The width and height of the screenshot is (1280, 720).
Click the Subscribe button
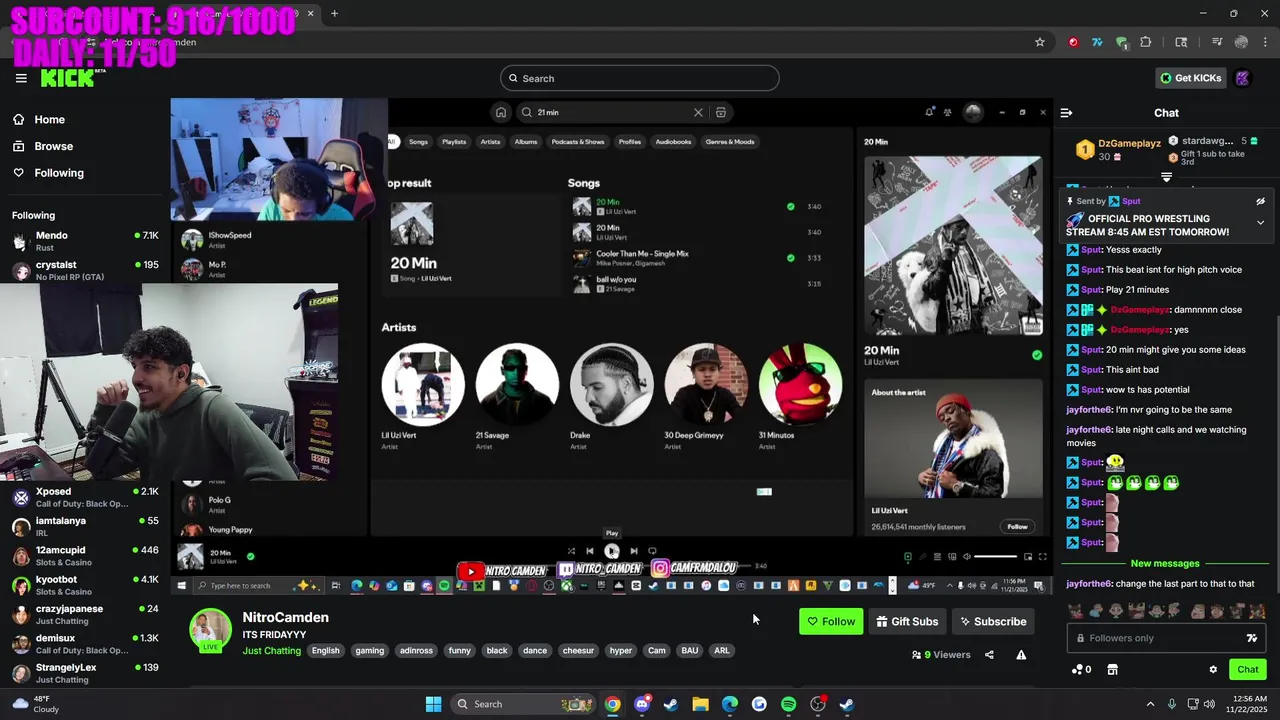993,621
